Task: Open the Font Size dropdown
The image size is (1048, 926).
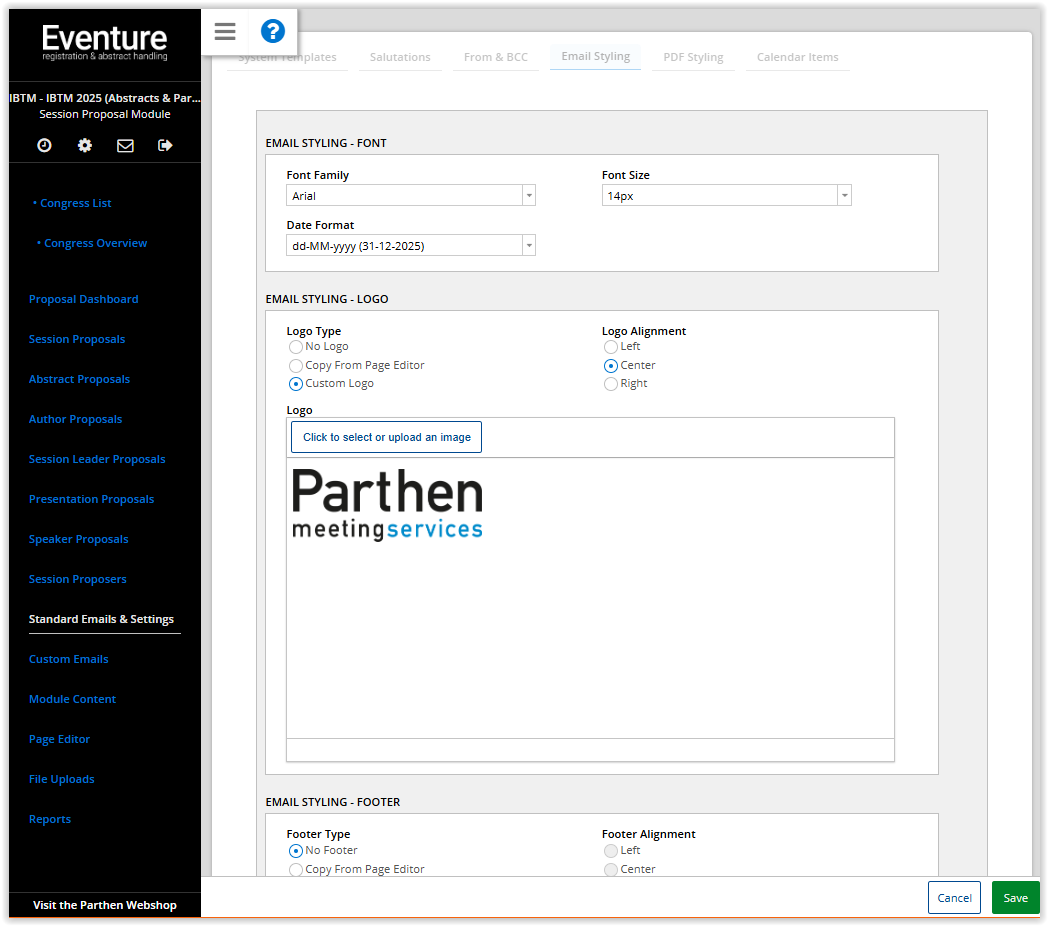Action: [727, 196]
